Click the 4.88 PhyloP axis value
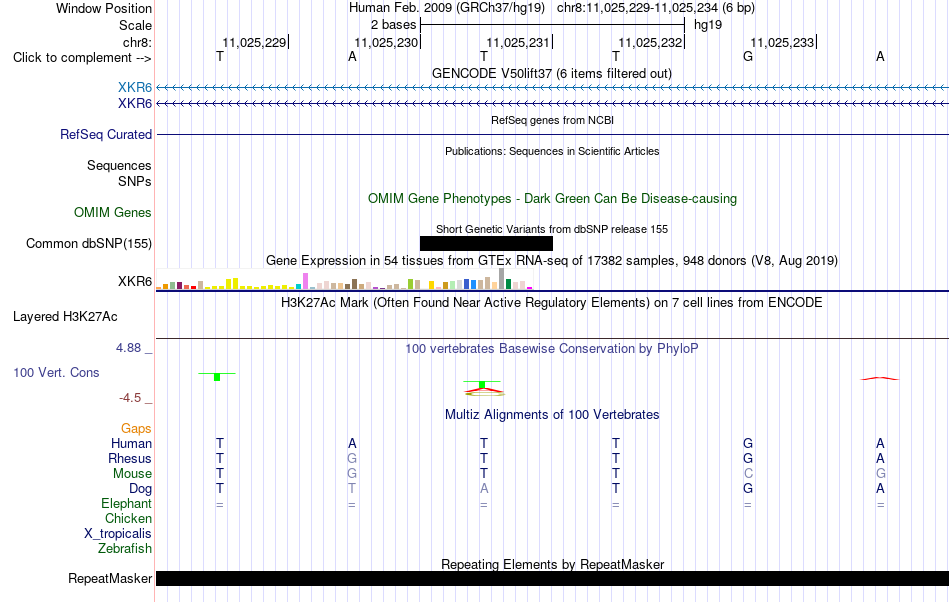This screenshot has width=950, height=602. pyautogui.click(x=128, y=348)
